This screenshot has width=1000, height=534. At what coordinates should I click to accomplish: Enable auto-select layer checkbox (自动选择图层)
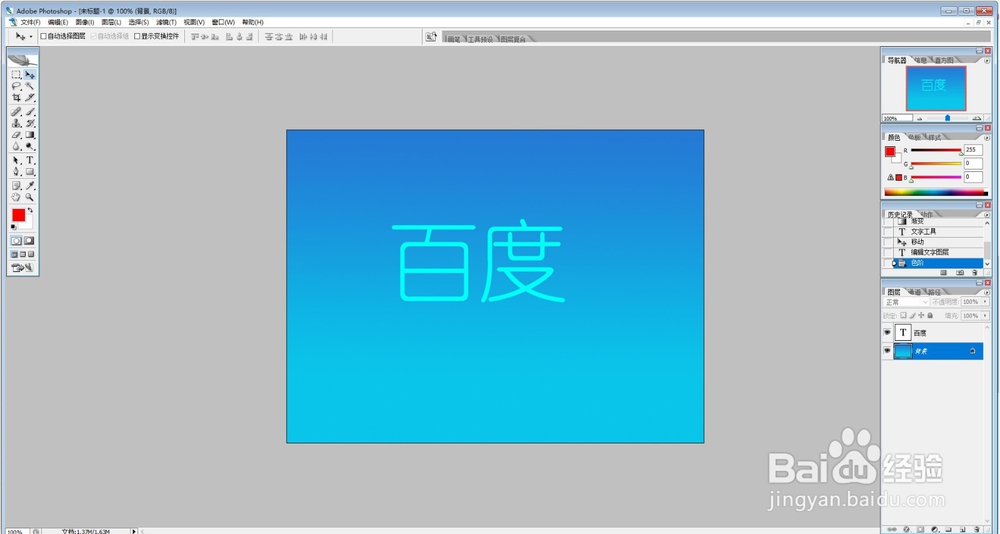[x=43, y=36]
